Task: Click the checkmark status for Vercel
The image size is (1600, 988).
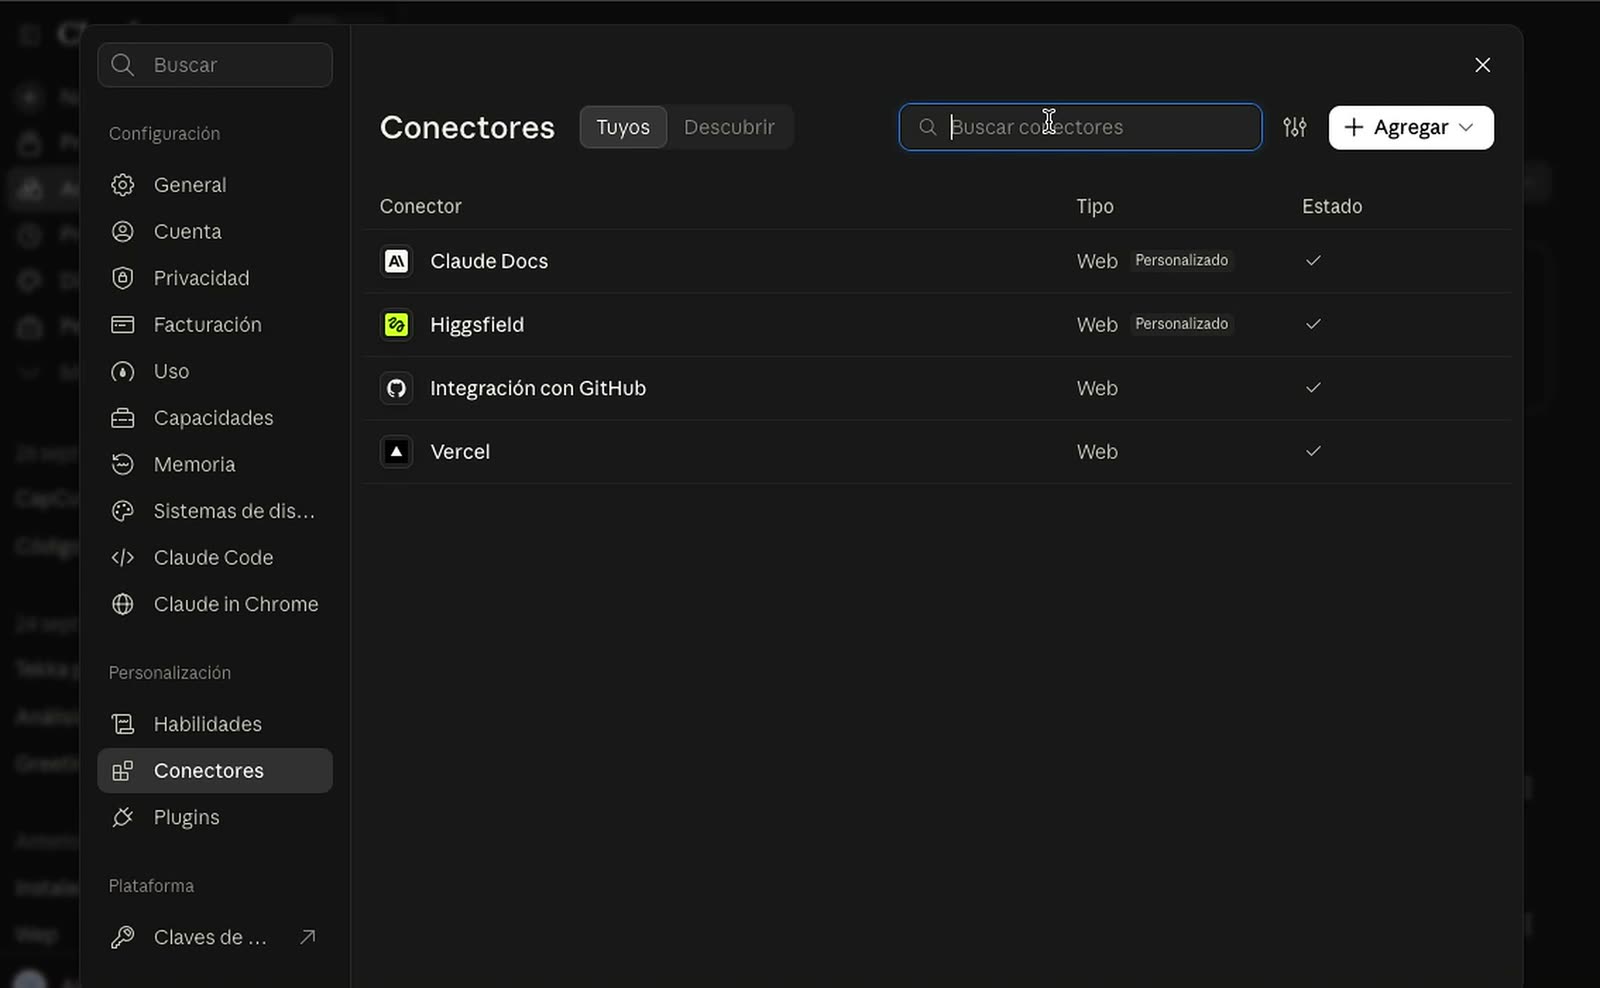Action: pos(1313,451)
